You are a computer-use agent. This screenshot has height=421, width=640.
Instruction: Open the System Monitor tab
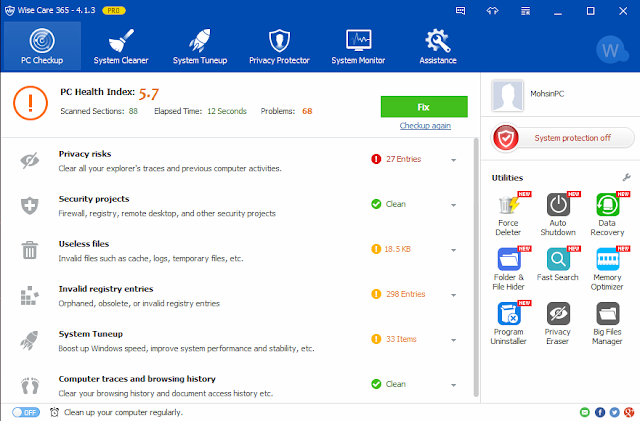358,47
